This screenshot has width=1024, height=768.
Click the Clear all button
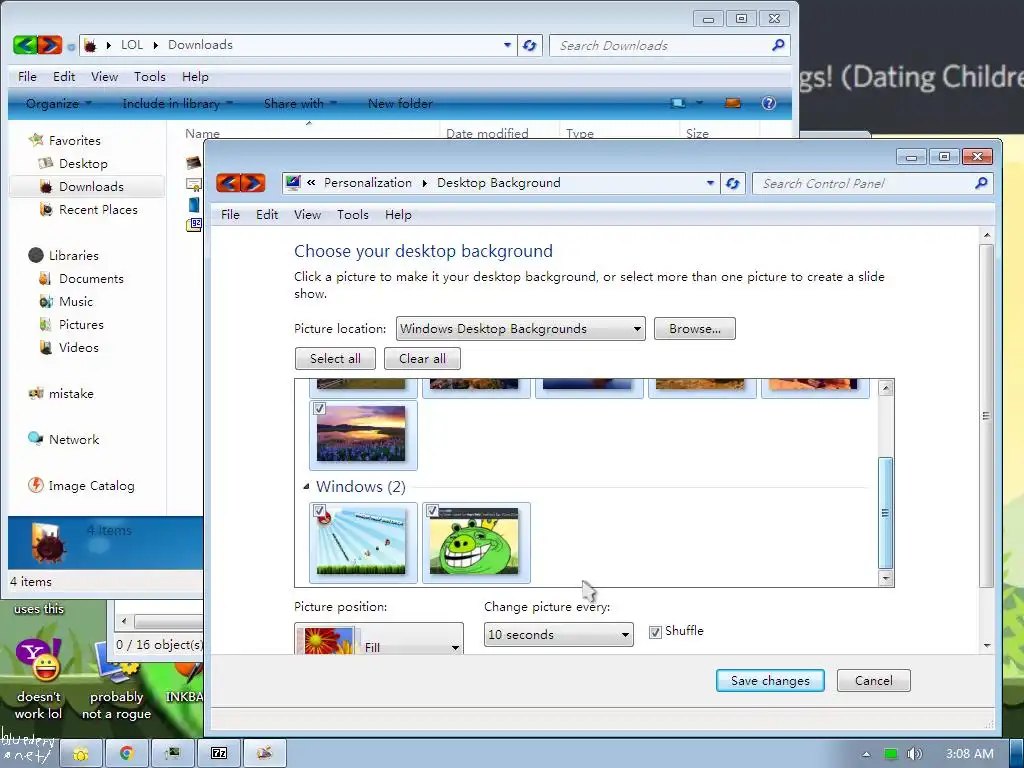[x=422, y=359]
